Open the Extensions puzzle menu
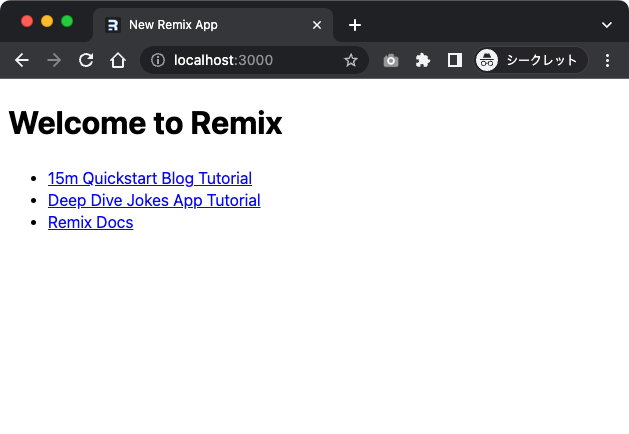Screen dimensions: 629x434 coord(422,60)
